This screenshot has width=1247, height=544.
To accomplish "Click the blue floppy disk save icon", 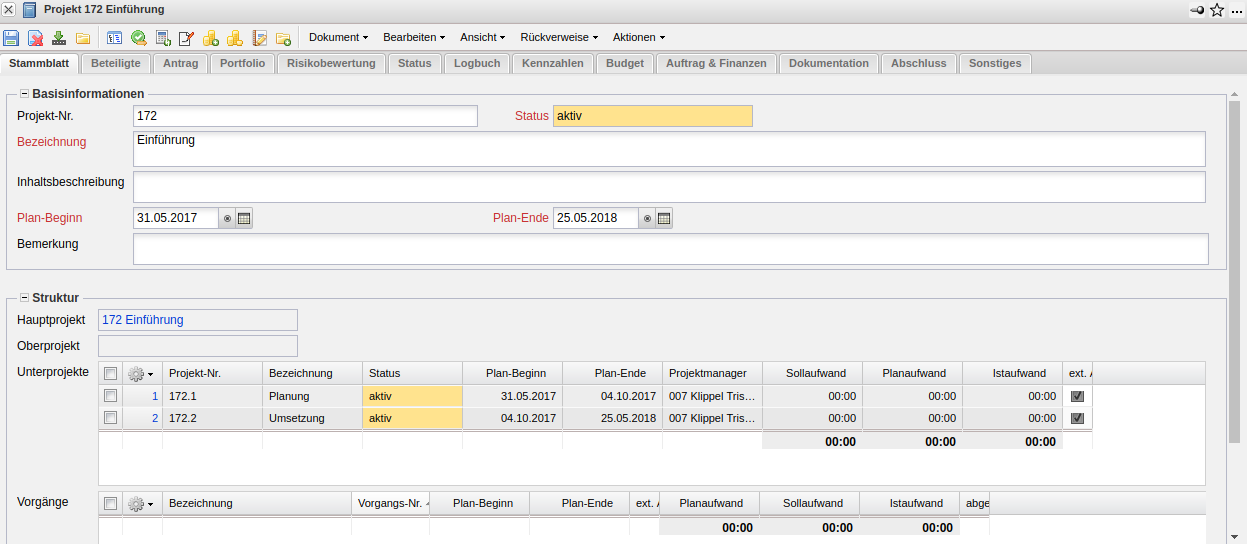I will (x=11, y=38).
